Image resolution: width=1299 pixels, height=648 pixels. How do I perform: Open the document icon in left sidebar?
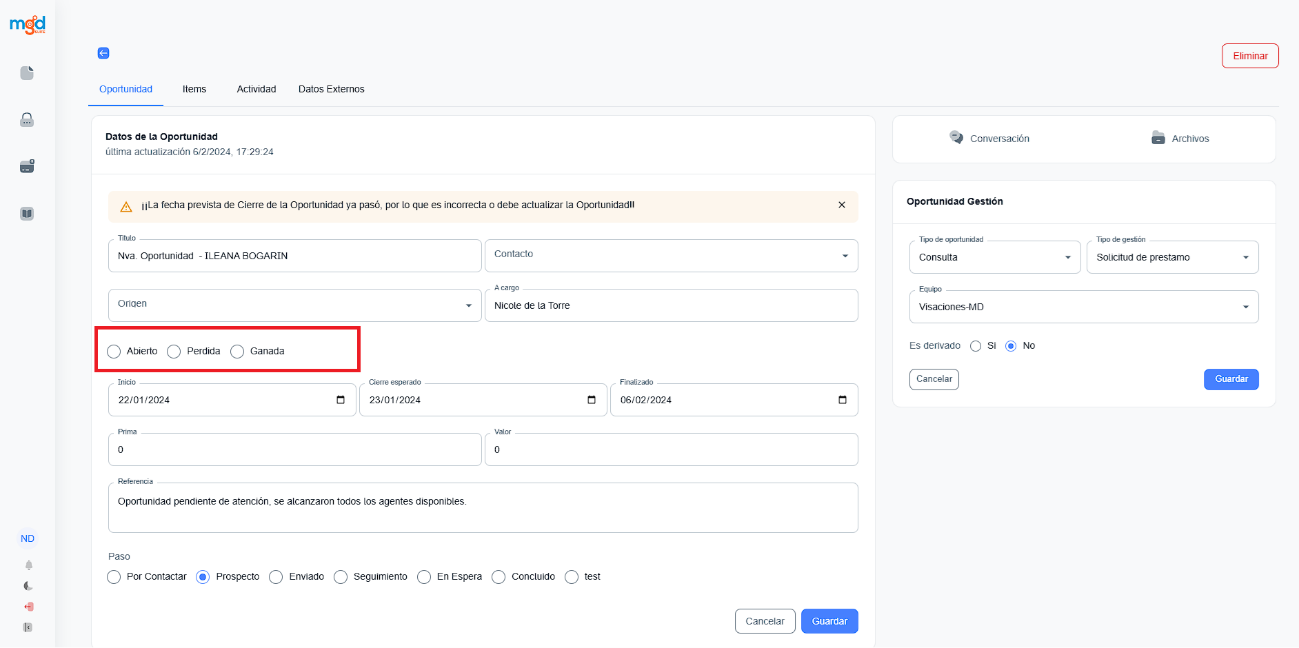pos(27,73)
